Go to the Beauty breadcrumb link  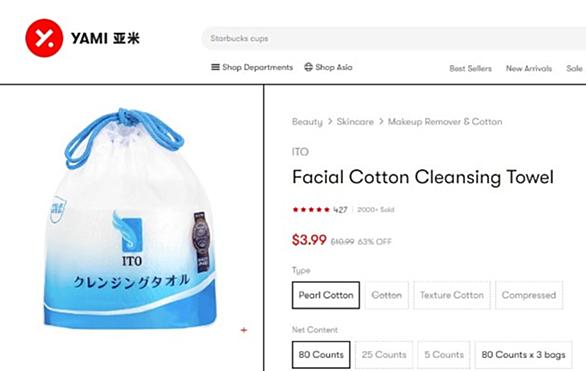[x=307, y=122]
